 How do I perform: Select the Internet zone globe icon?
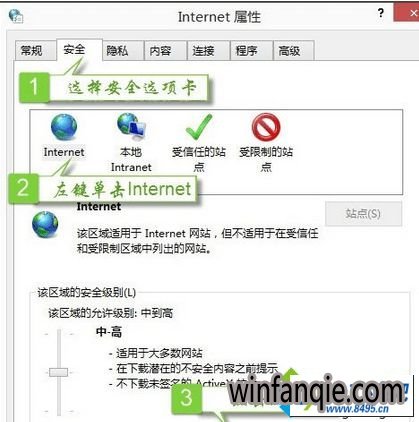[x=64, y=127]
